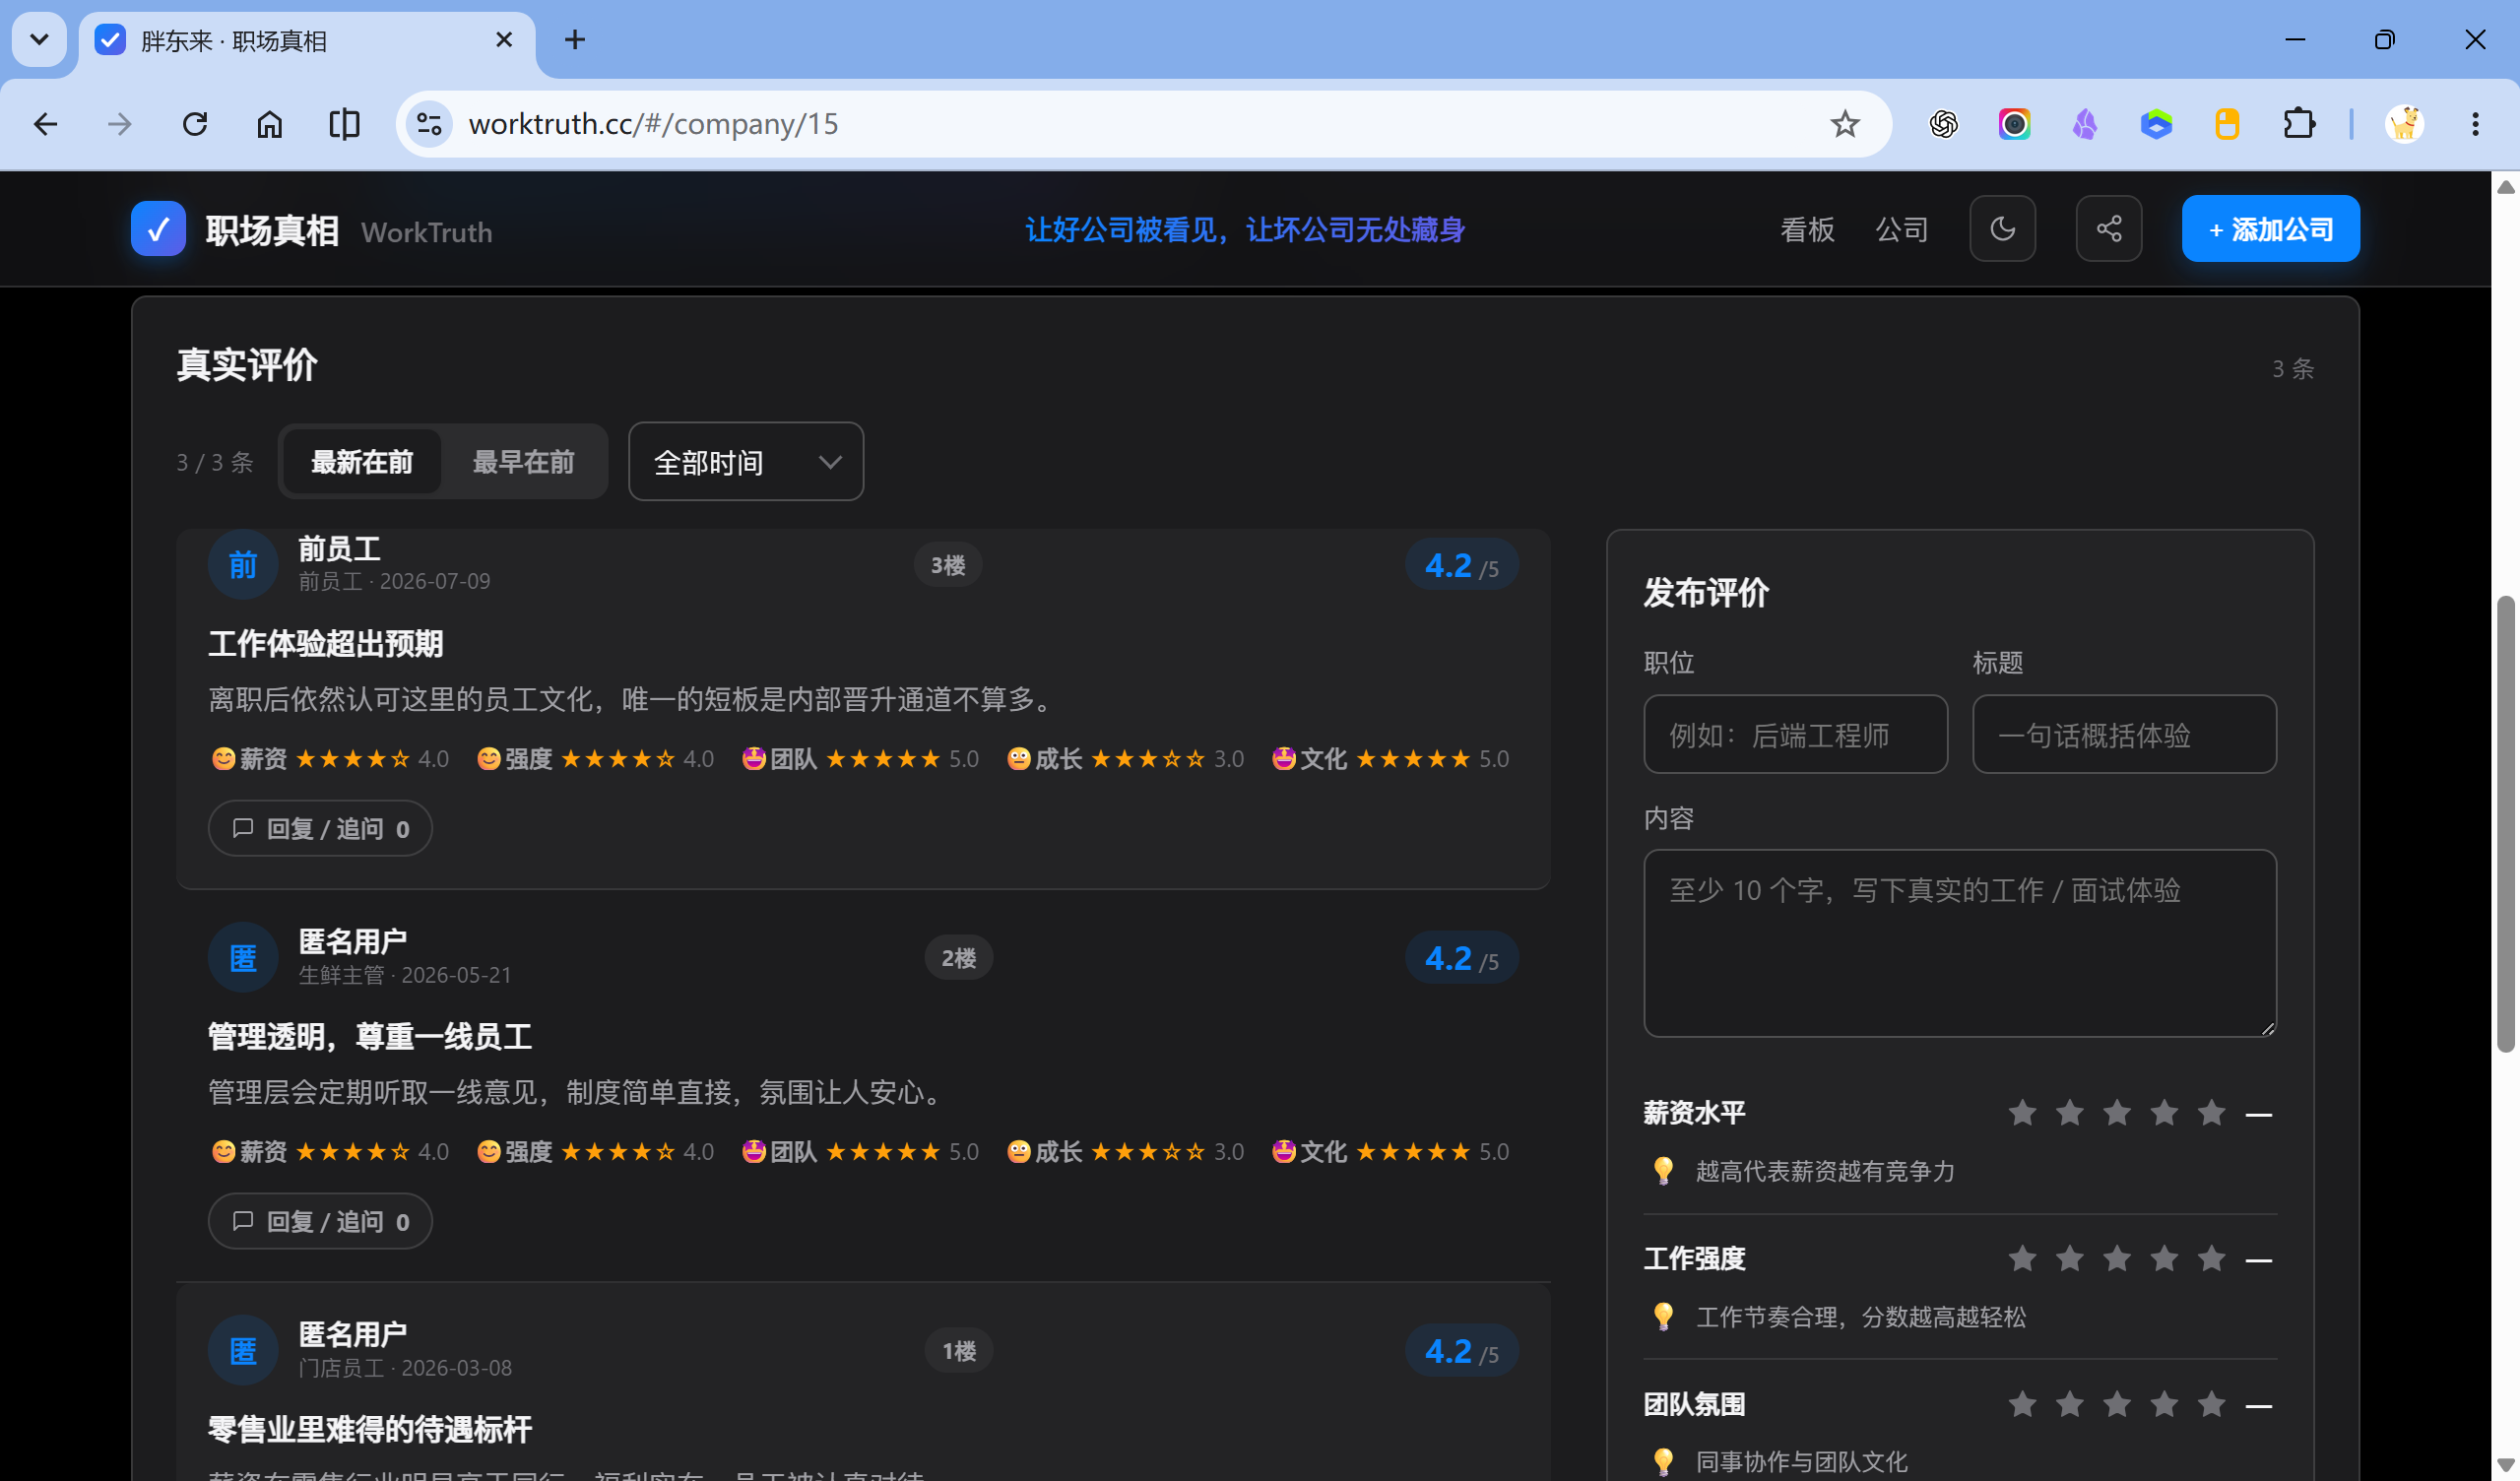Open the Extensions puzzle menu
The image size is (2520, 1481).
coord(2299,124)
